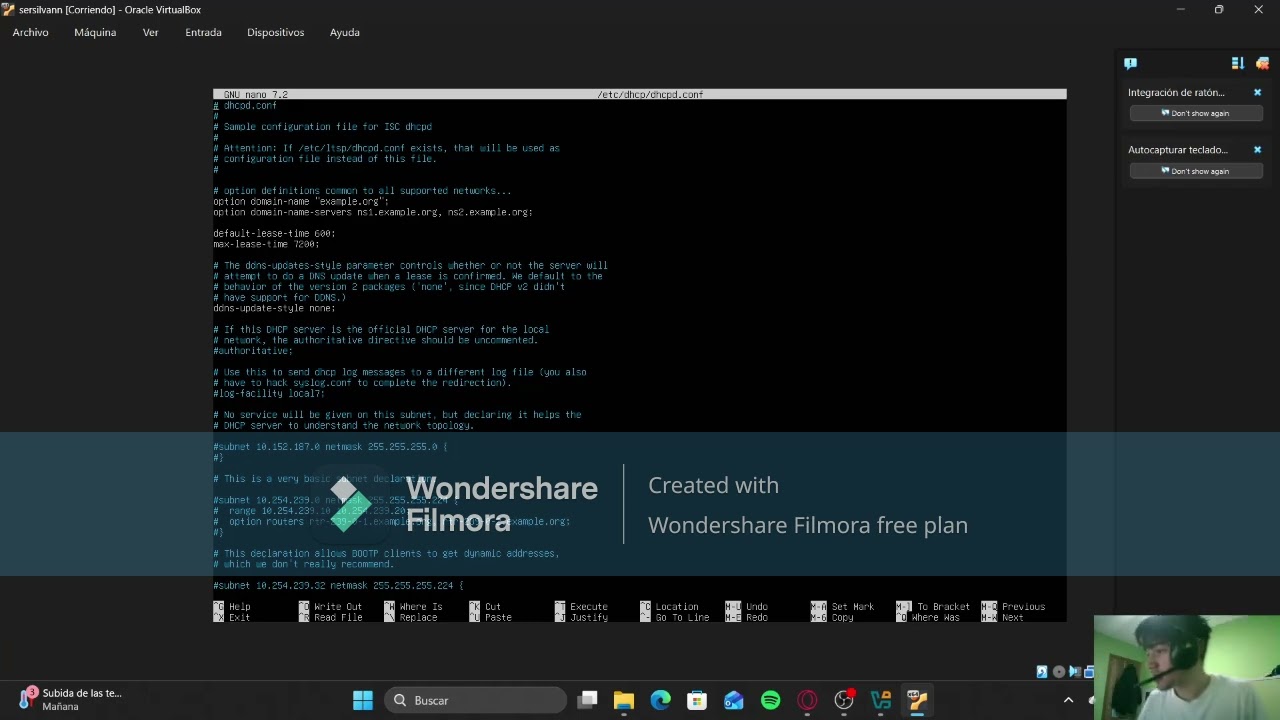Screen dimensions: 1280x720
Task: Open Outlook from the taskbar
Action: point(734,700)
